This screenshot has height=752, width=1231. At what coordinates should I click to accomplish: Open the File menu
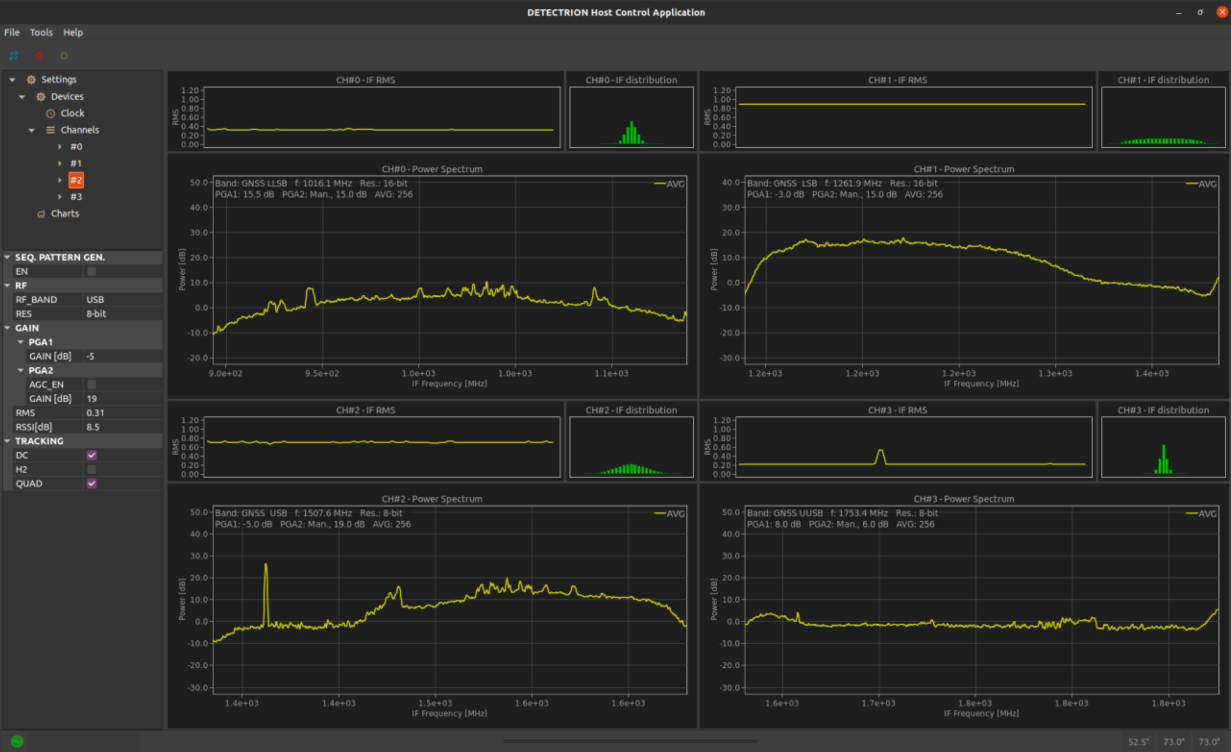point(12,33)
